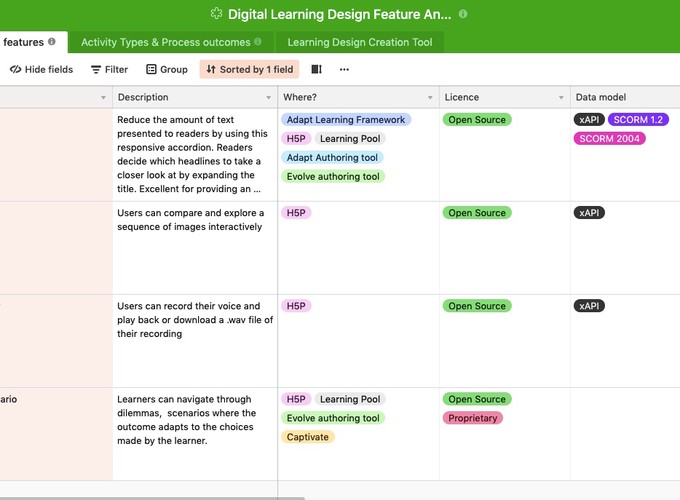Click the base icon beside Digital Learning title
Screen dimensions: 680x500
(x=216, y=14)
